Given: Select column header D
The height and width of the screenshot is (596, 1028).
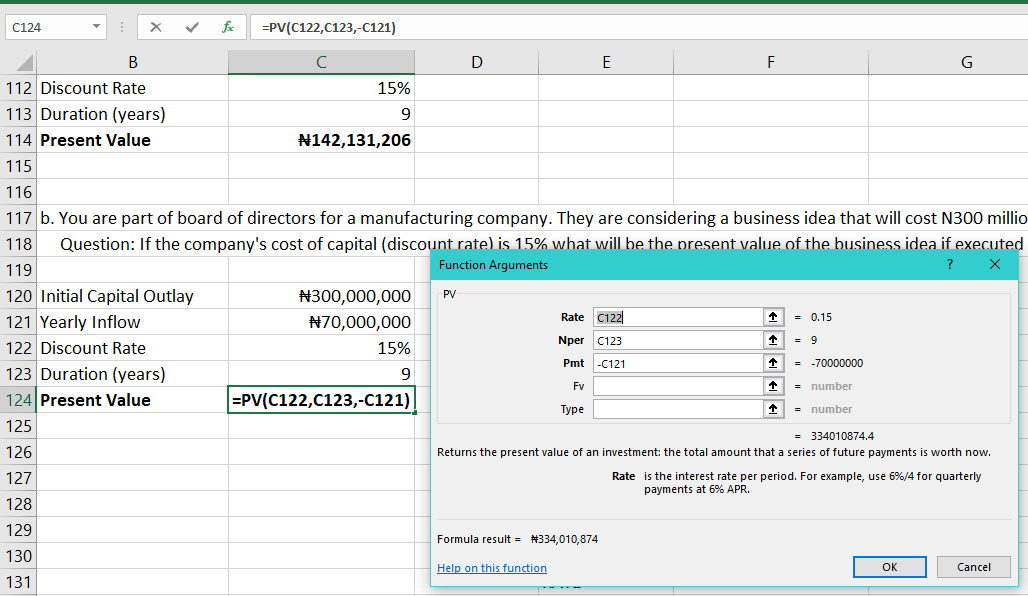Looking at the screenshot, I should point(476,61).
